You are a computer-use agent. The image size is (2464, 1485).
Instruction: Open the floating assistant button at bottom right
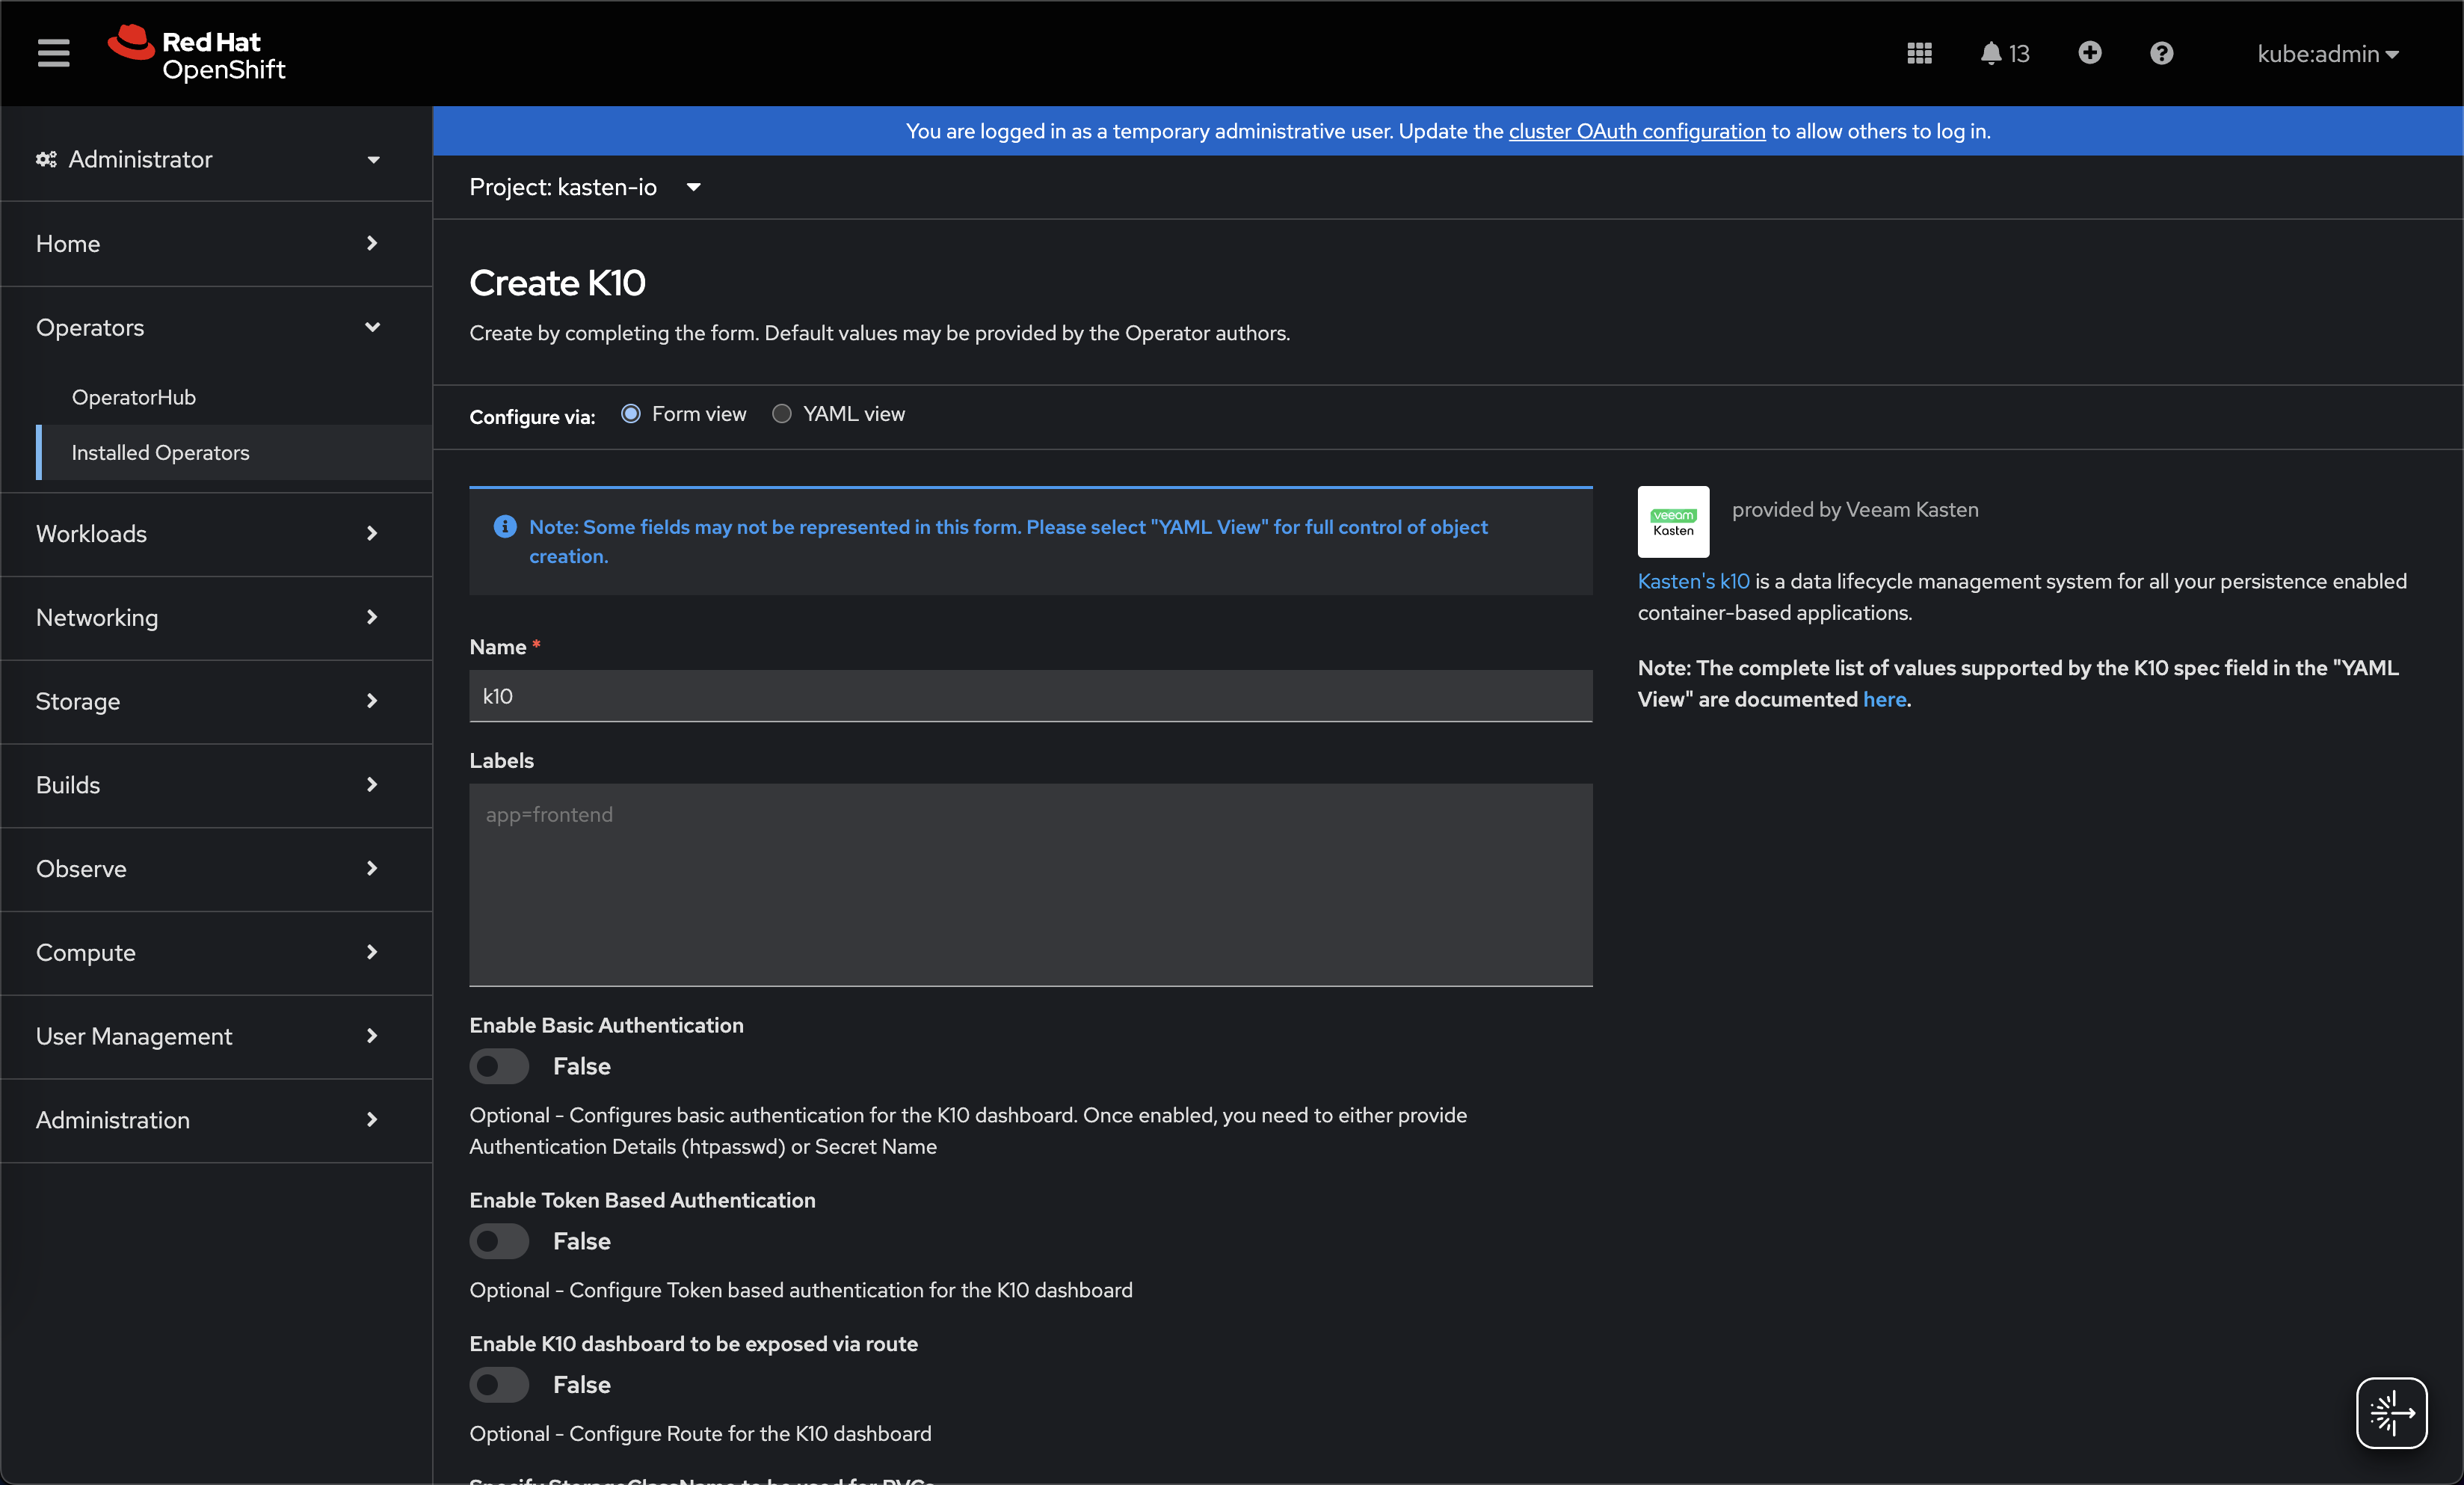click(2391, 1412)
